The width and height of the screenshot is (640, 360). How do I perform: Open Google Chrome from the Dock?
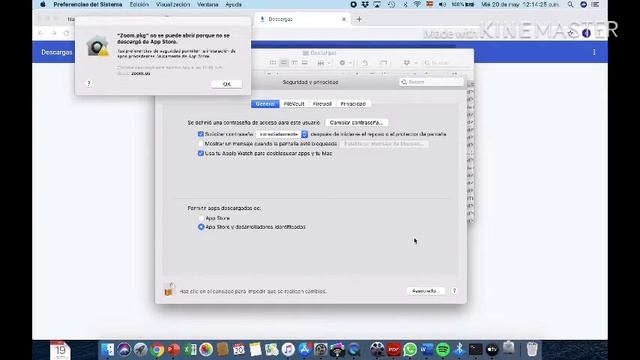(x=157, y=350)
